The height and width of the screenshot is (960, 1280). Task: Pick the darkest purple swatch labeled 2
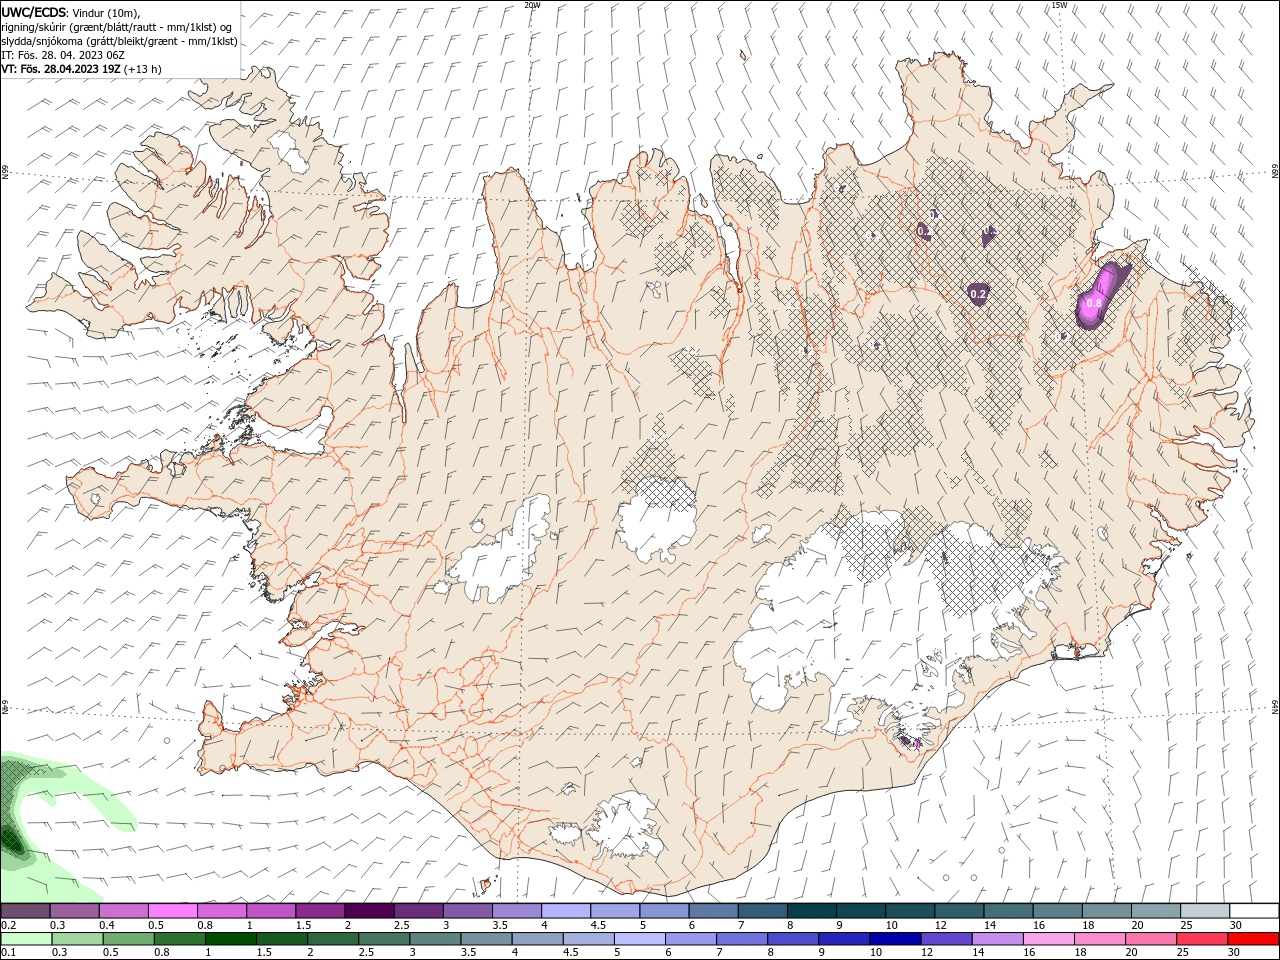tap(368, 911)
